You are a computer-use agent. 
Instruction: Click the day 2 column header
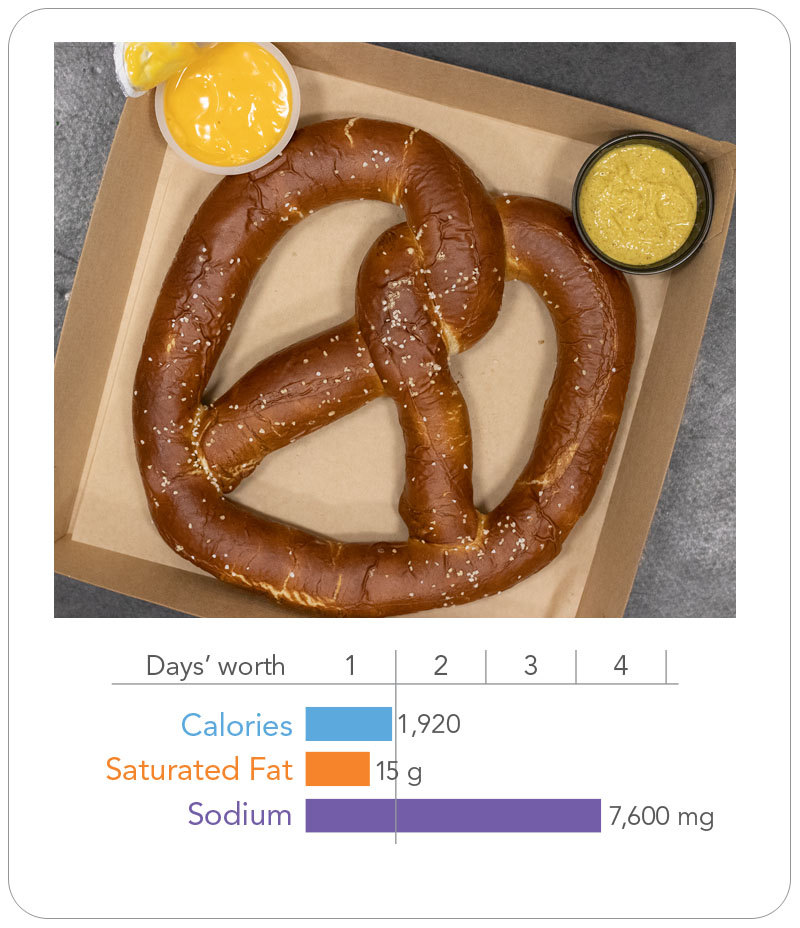click(x=441, y=666)
